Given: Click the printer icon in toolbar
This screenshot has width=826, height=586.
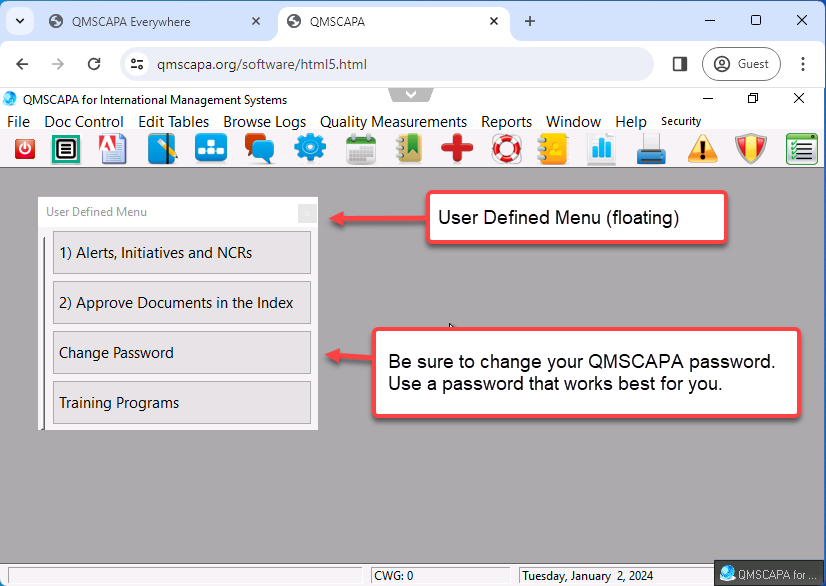Looking at the screenshot, I should (x=651, y=149).
